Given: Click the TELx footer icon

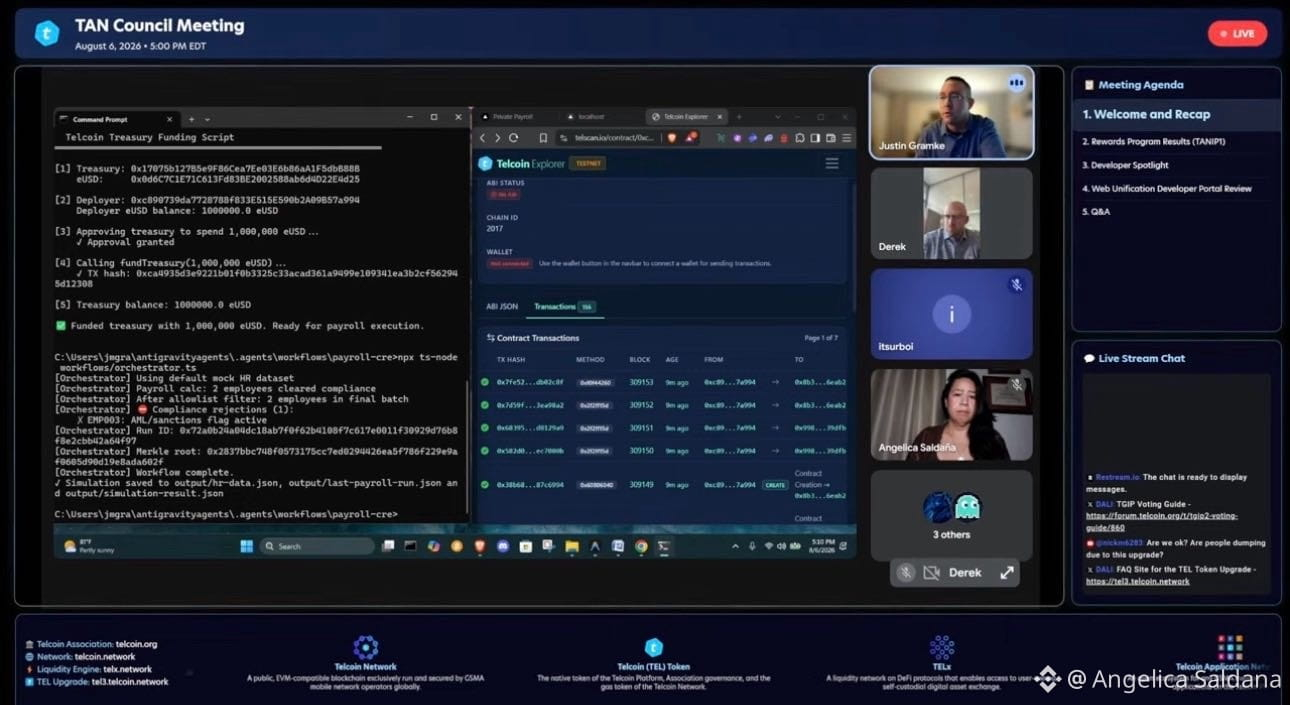Looking at the screenshot, I should (x=941, y=647).
